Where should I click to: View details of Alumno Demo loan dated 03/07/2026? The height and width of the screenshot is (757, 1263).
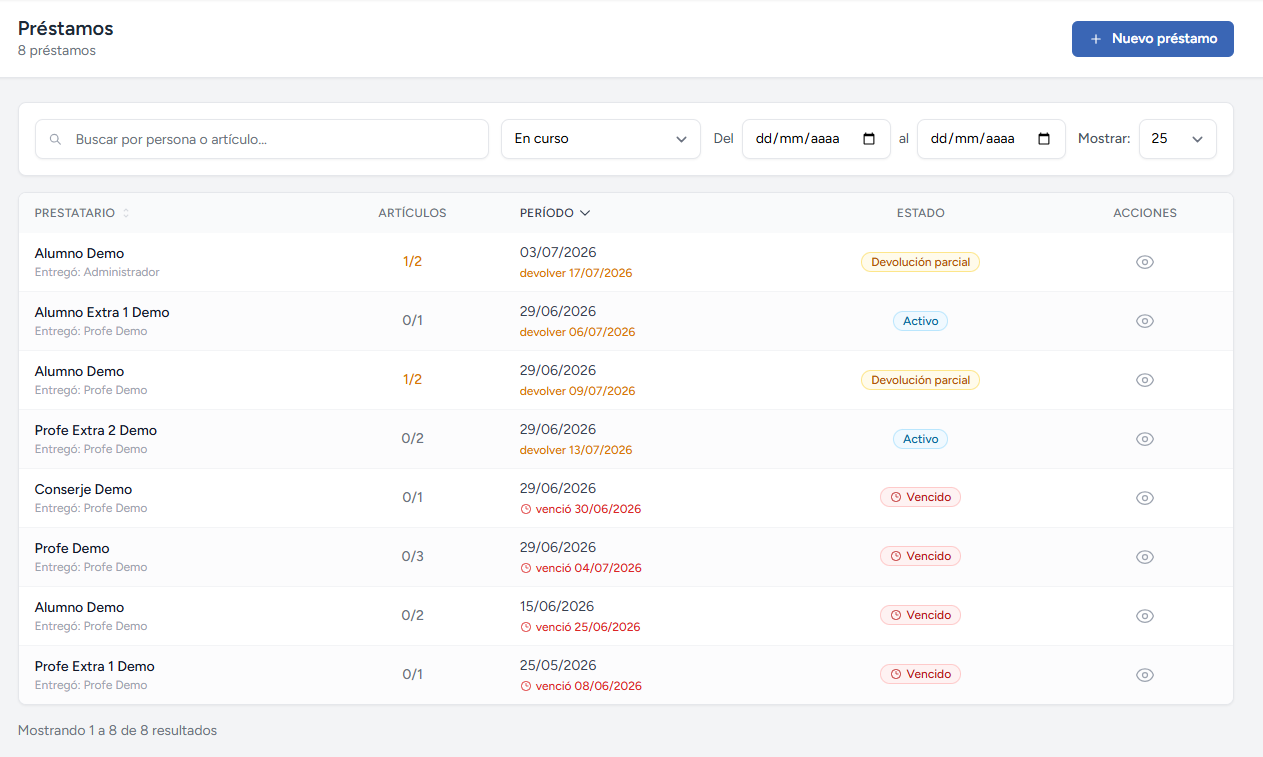click(x=1145, y=262)
